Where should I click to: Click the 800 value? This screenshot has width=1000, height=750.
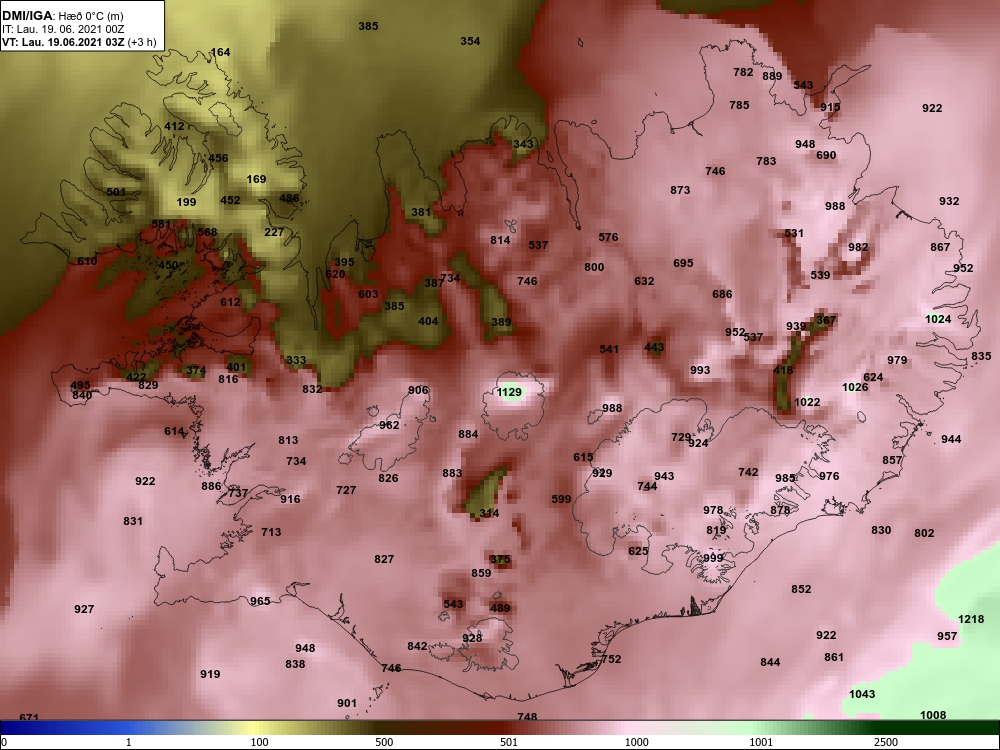pyautogui.click(x=594, y=267)
